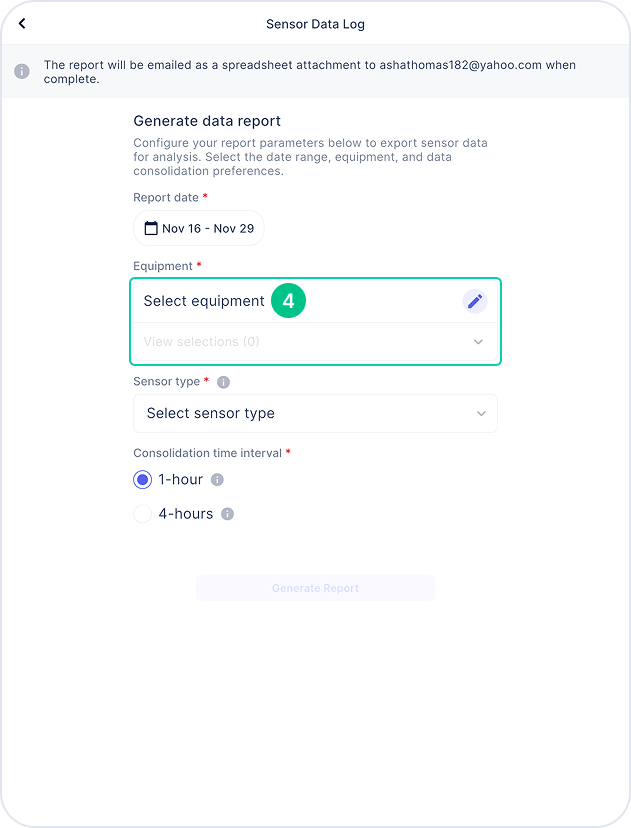
Task: Click the chevron in the sensor type field
Action: tap(481, 413)
